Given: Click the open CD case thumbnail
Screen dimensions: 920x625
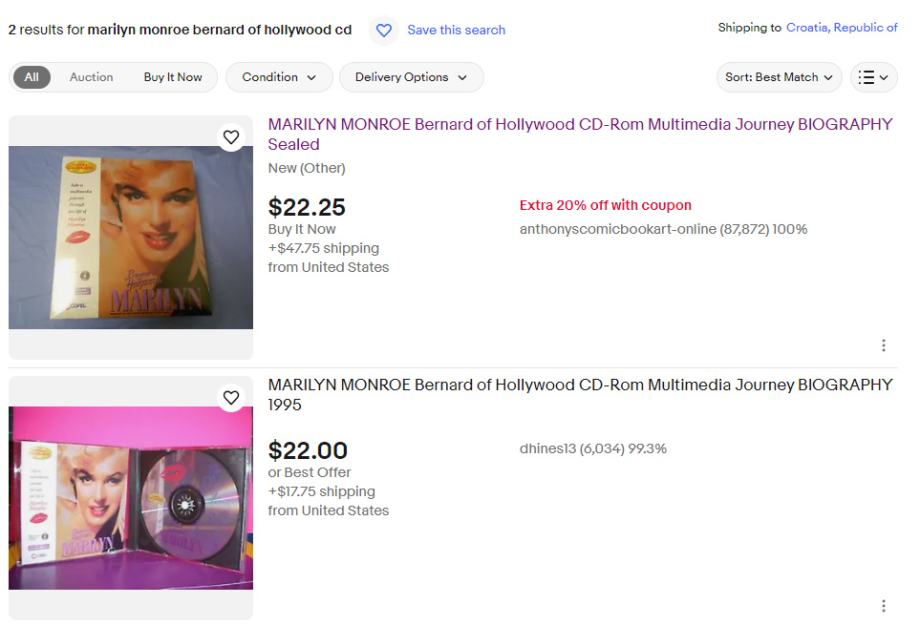Looking at the screenshot, I should coord(130,498).
